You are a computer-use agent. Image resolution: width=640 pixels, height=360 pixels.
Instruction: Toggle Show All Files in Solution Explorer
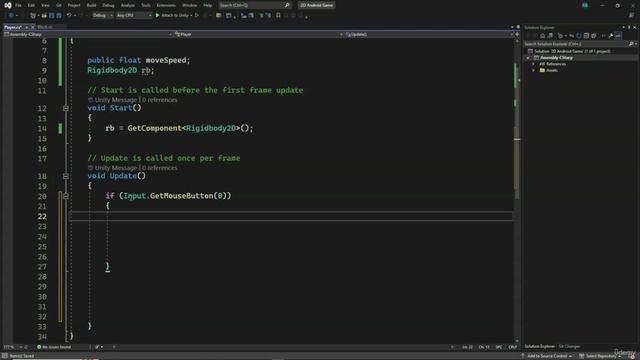(594, 36)
